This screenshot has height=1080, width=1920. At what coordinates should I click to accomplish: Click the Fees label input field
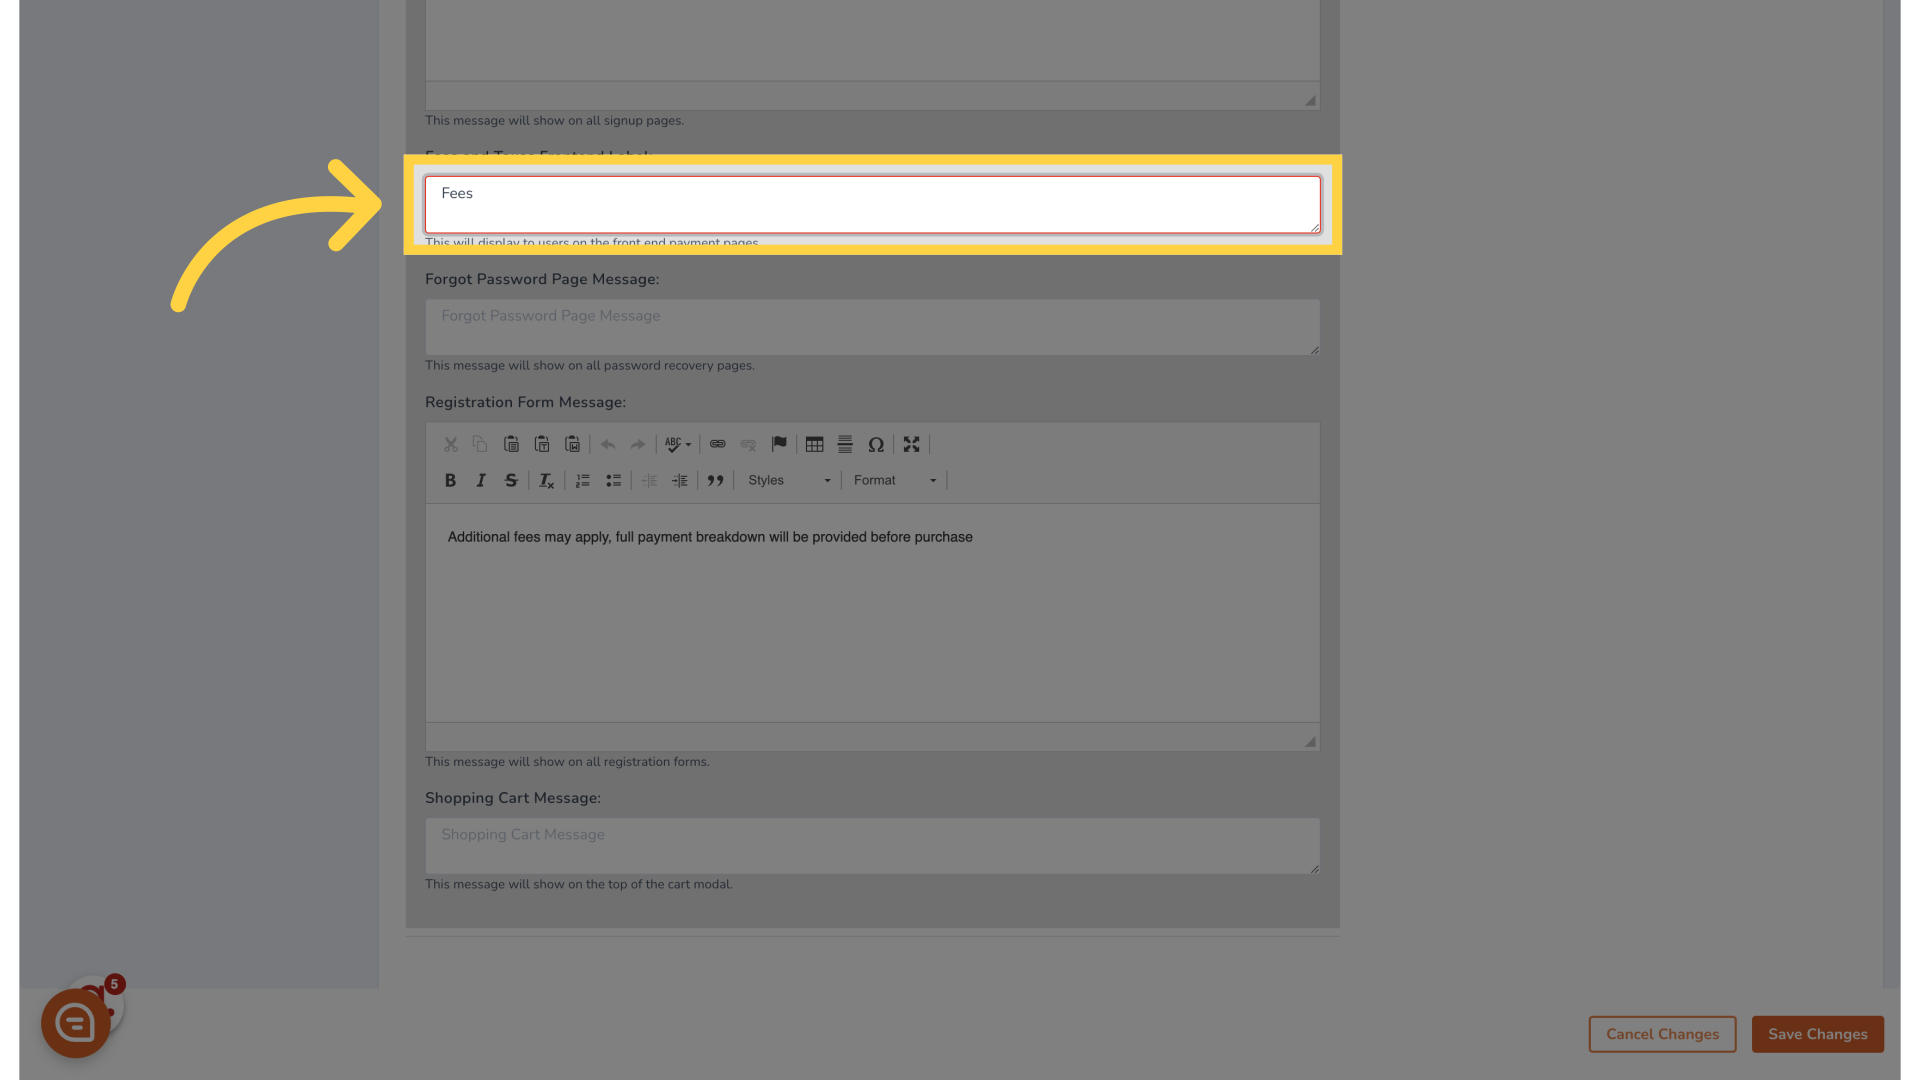point(870,203)
